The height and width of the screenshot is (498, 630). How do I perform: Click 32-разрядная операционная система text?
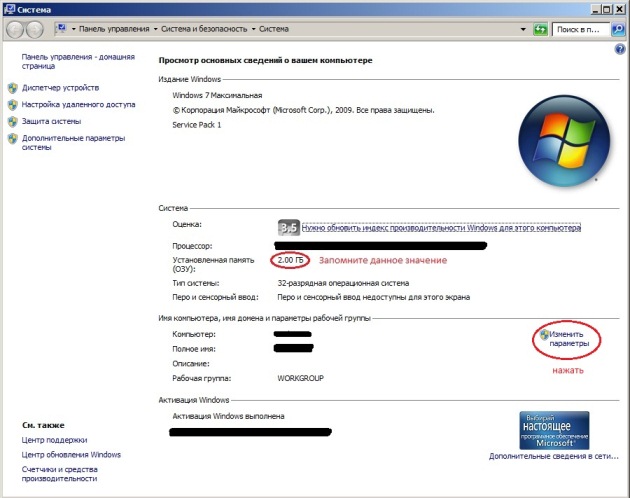343,283
